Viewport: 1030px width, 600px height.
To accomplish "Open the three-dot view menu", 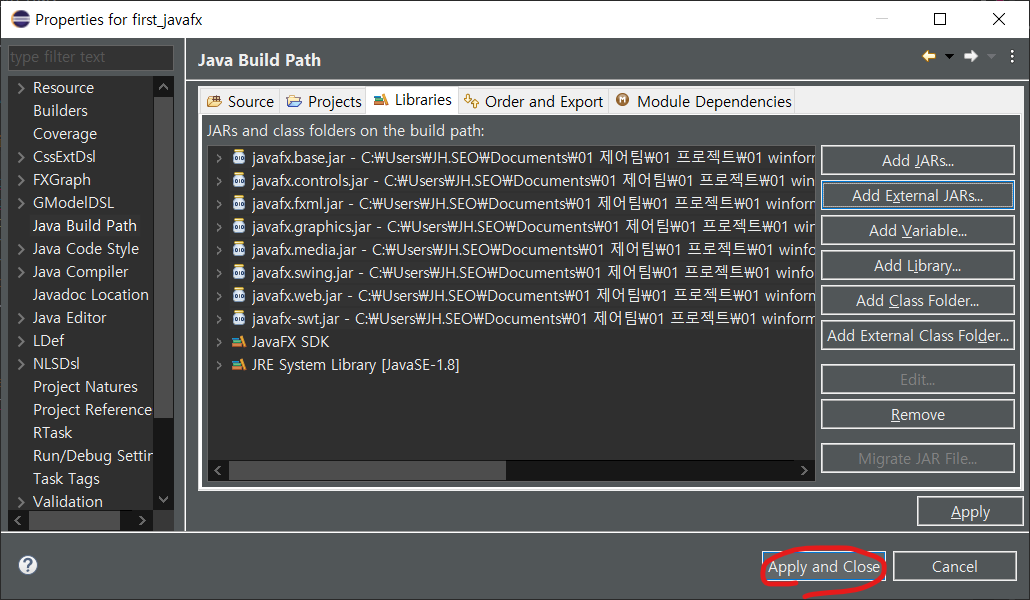I will click(x=1012, y=57).
